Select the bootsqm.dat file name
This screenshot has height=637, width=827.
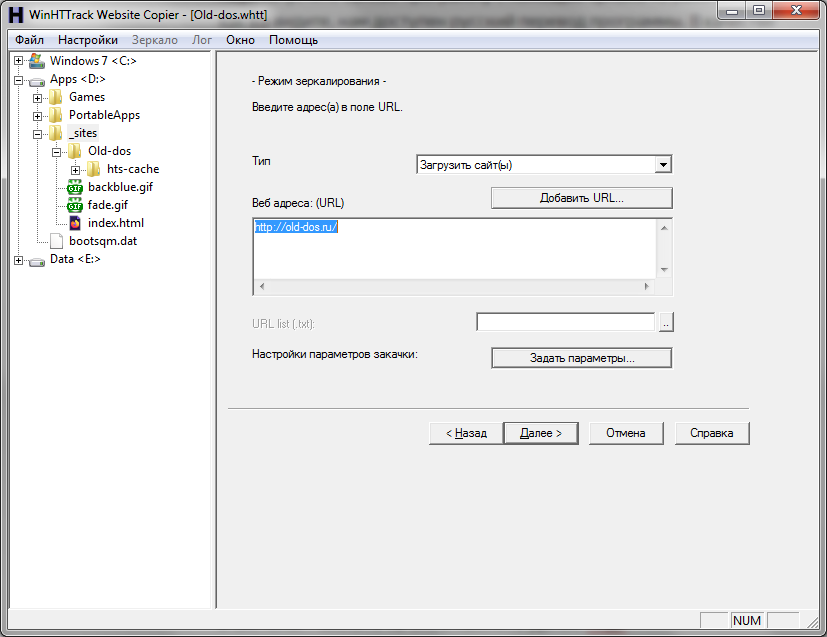[103, 241]
